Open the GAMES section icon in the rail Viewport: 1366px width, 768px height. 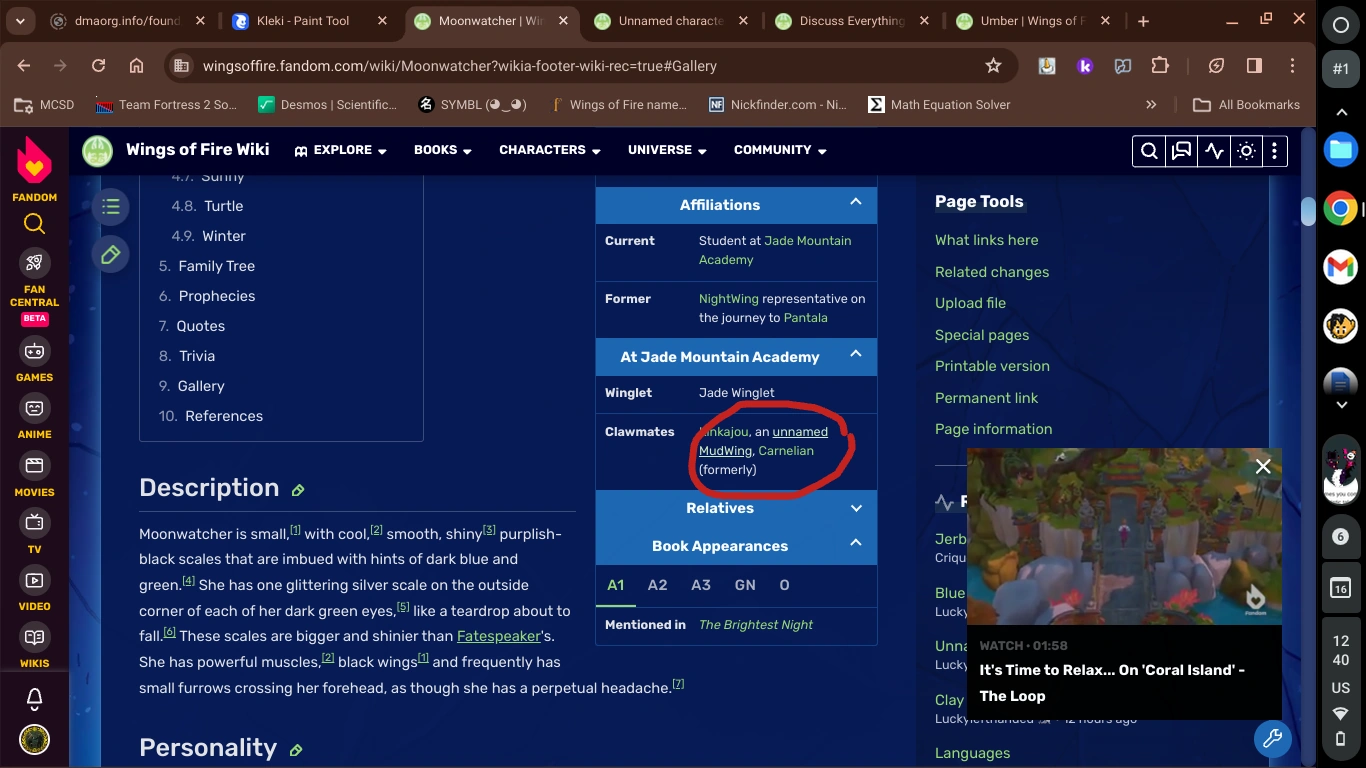(34, 352)
